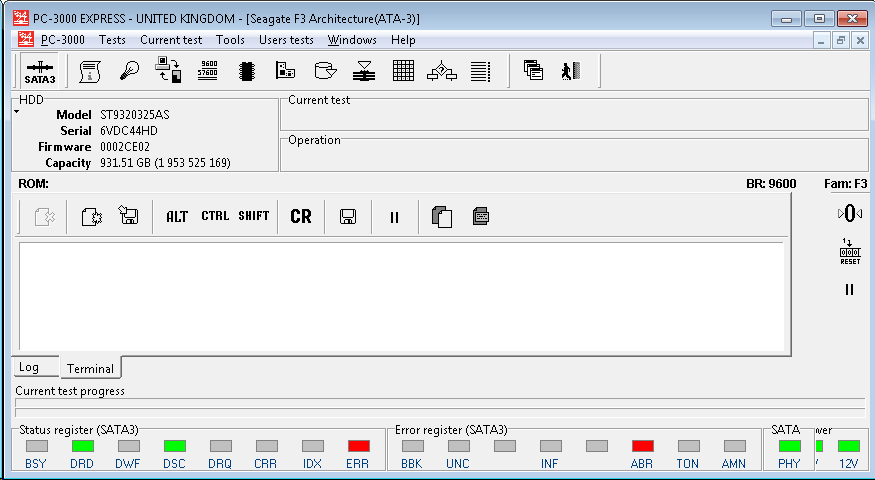Click the text lines list icon

480,71
